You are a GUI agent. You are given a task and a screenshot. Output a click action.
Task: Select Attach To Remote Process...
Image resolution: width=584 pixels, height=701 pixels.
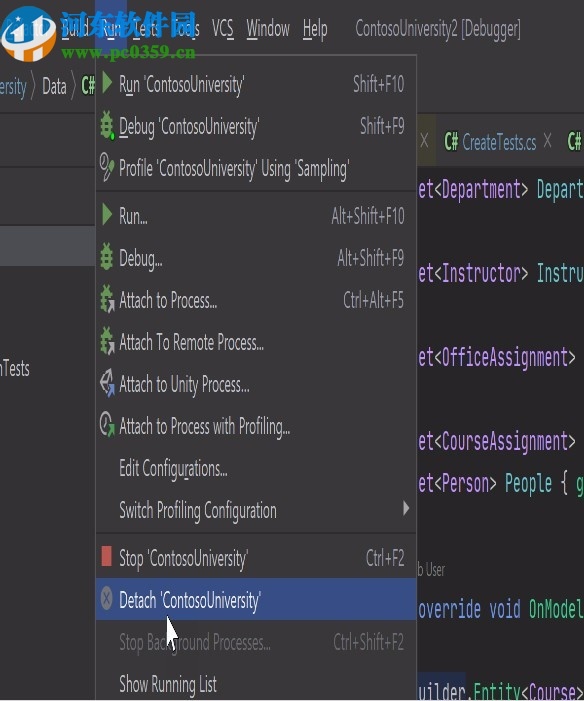pyautogui.click(x=256, y=342)
